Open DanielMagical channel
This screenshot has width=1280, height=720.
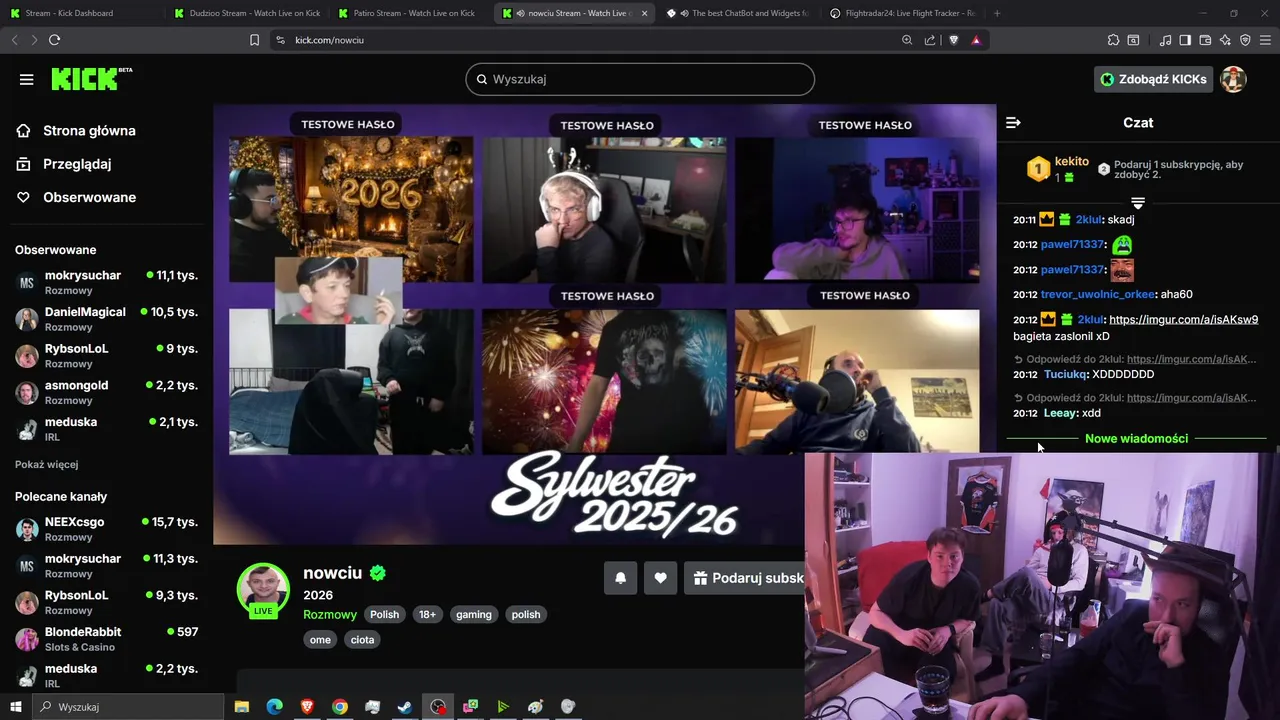tap(106, 319)
